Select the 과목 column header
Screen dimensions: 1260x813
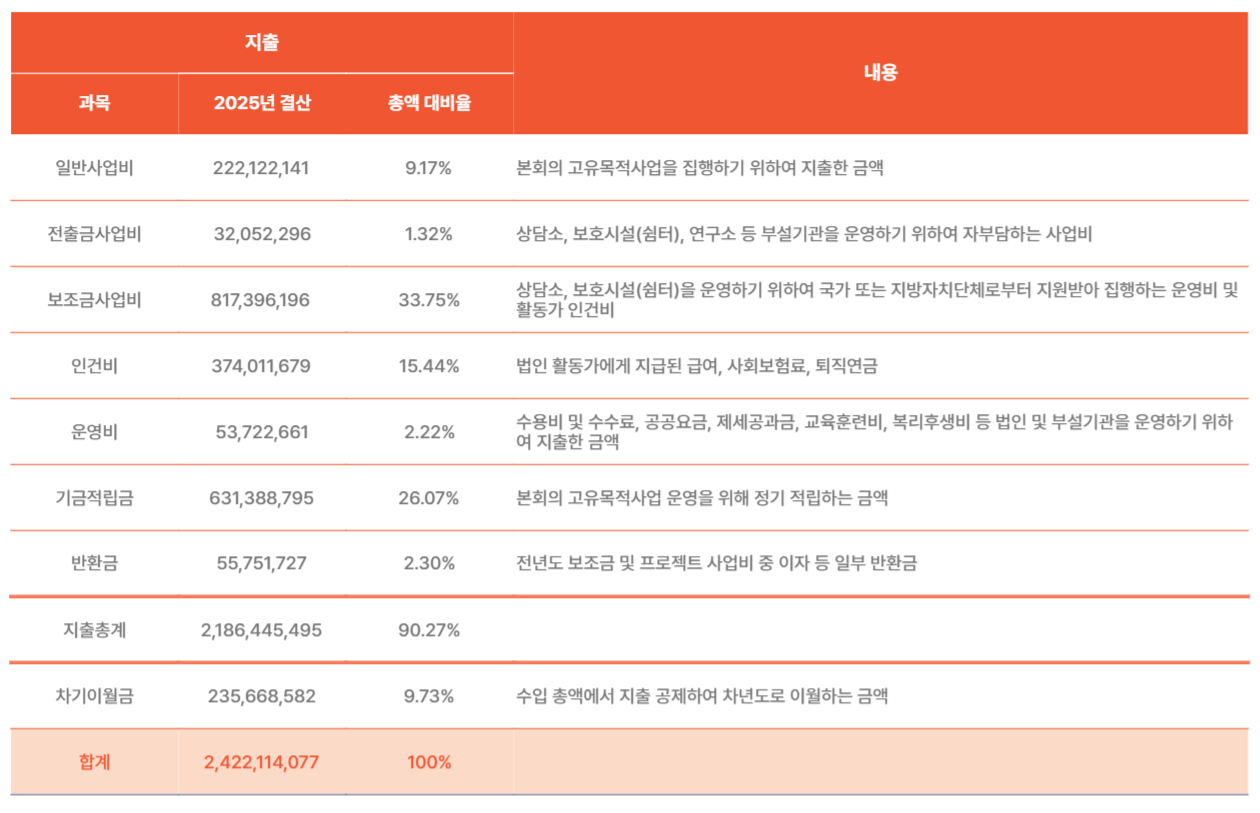click(x=94, y=103)
